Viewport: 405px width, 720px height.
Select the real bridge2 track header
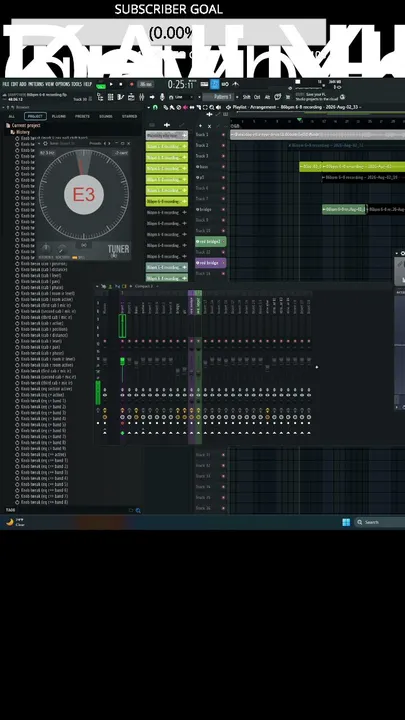coord(211,242)
